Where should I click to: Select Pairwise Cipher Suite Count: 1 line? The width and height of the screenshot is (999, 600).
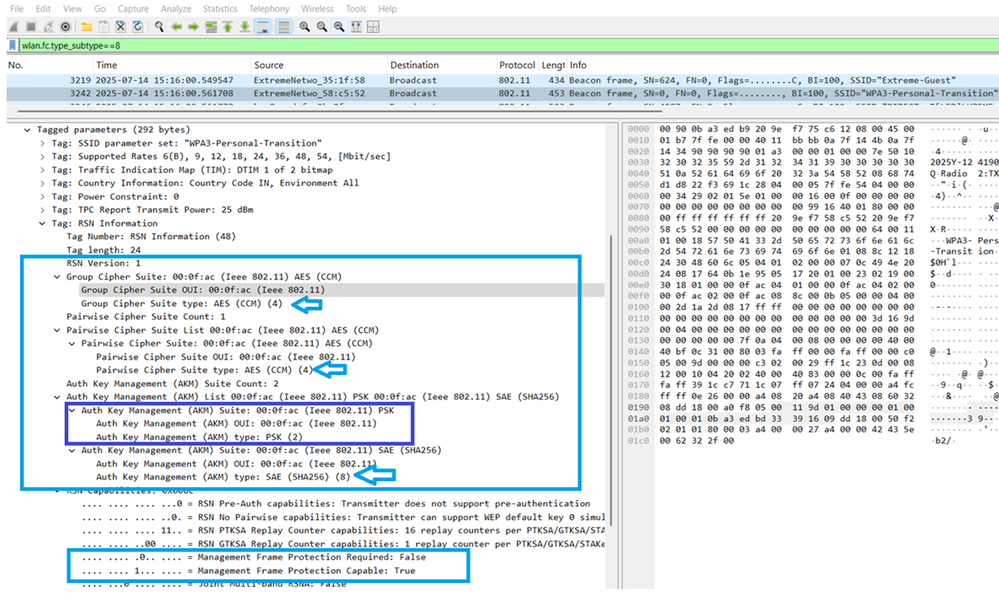[146, 317]
